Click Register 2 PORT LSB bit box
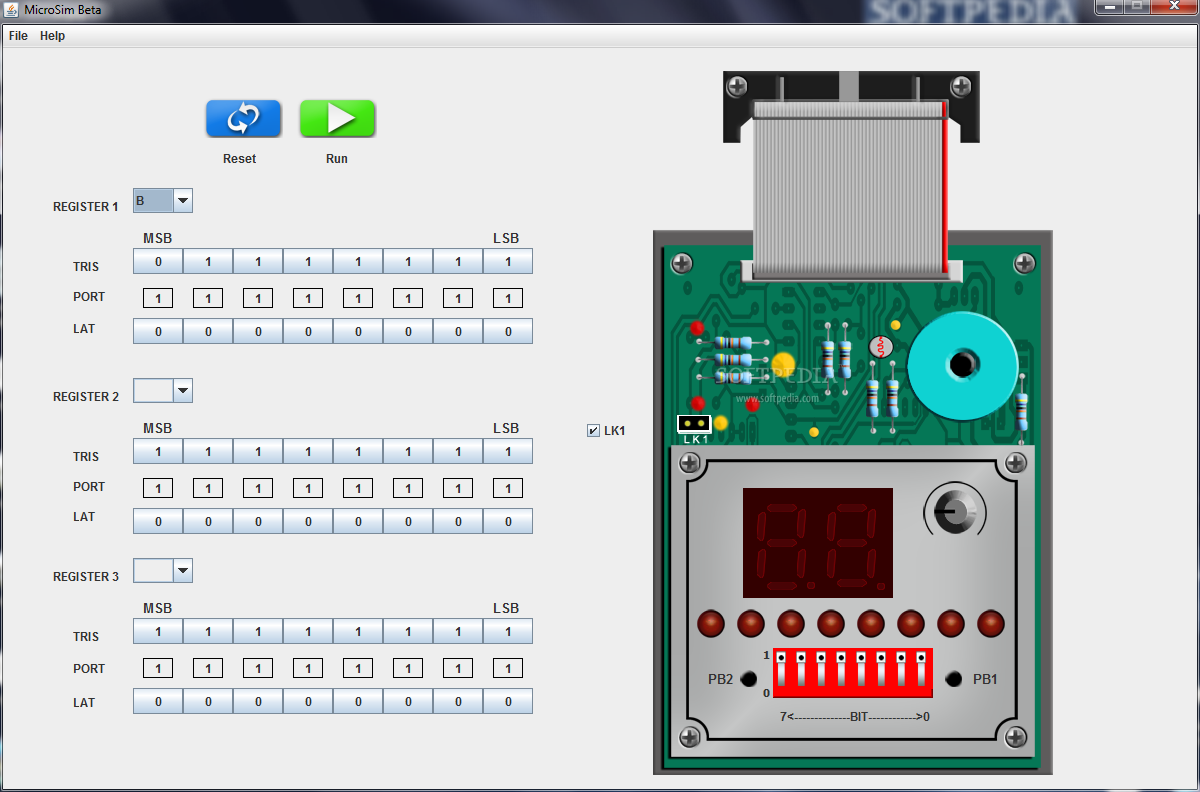This screenshot has height=792, width=1200. pos(508,488)
